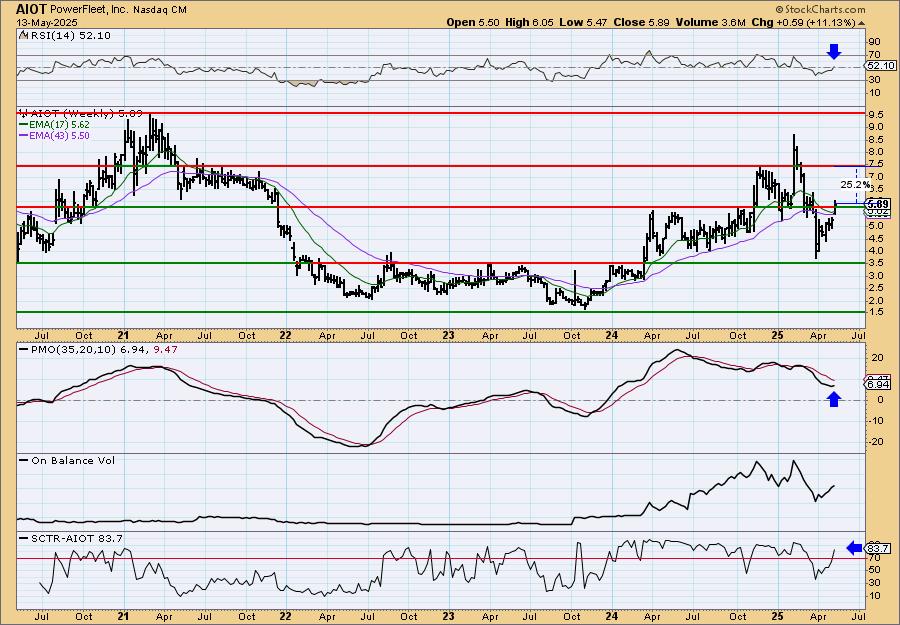The height and width of the screenshot is (625, 900).
Task: Click the AIOT ticker symbol in the chart header
Action: tap(32, 9)
